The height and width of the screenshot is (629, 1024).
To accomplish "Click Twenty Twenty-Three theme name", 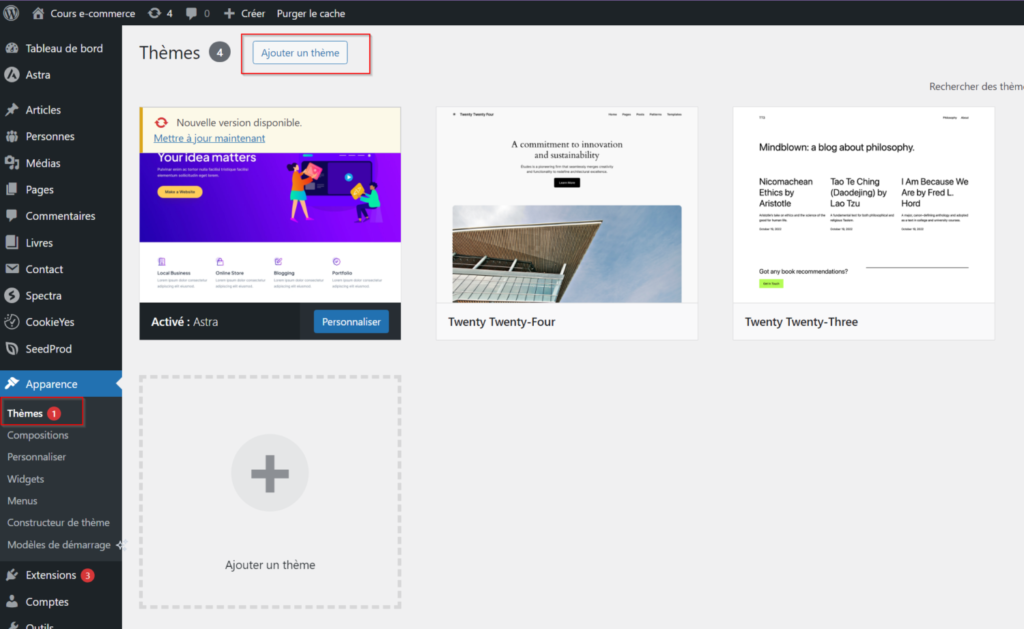I will click(801, 322).
